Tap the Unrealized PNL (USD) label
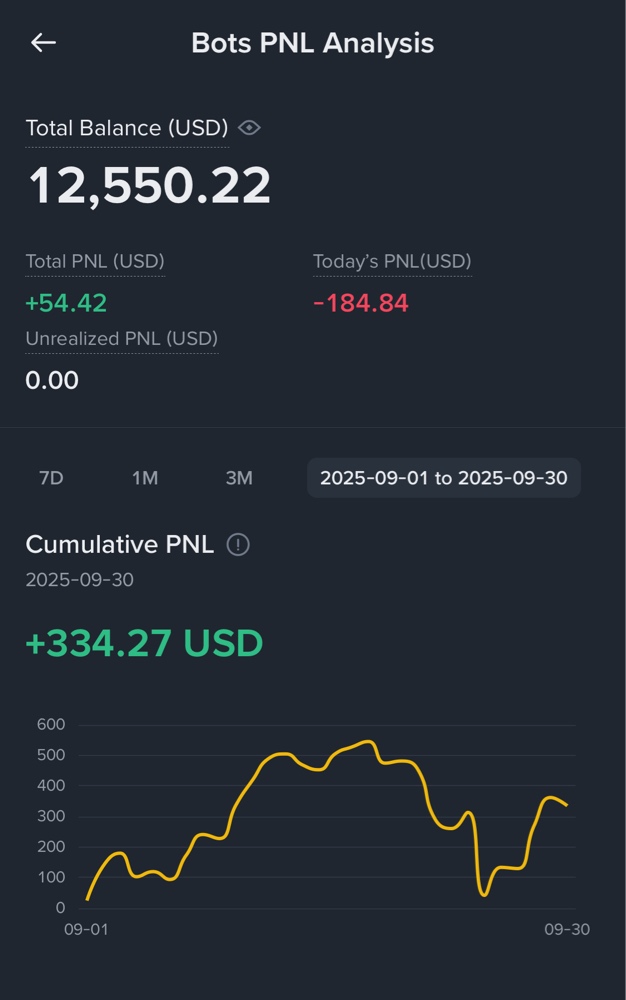 (x=121, y=338)
